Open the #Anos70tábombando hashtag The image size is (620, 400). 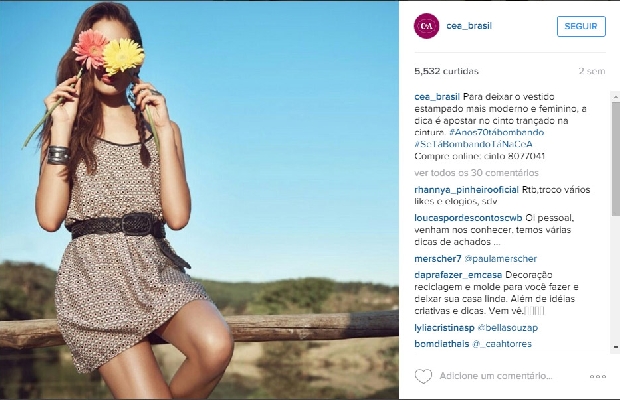(496, 132)
